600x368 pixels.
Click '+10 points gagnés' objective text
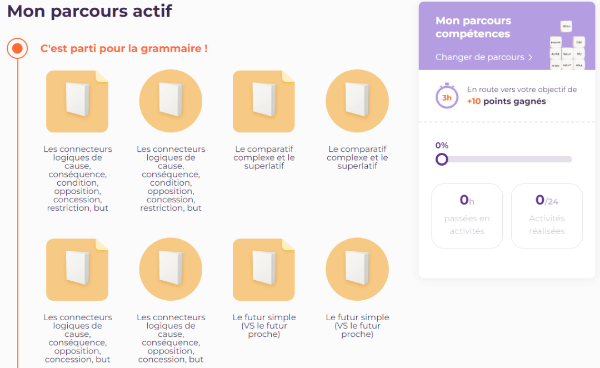(x=506, y=101)
